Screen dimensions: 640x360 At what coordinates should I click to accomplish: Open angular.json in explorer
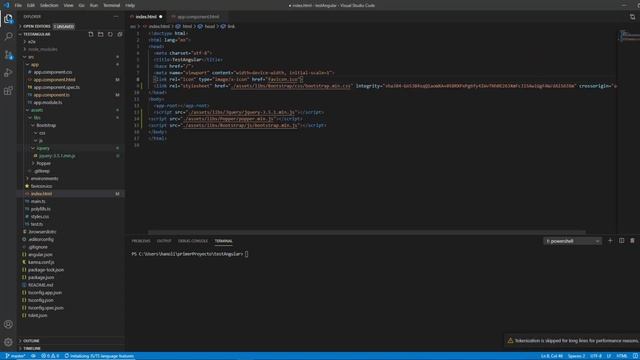click(40, 255)
